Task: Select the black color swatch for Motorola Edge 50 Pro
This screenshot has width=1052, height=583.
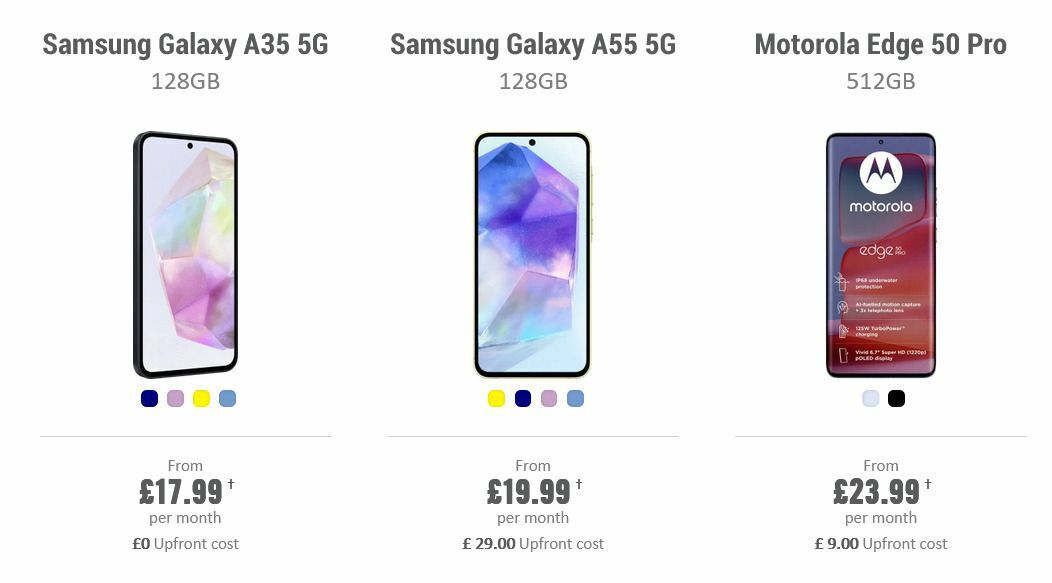Action: (x=896, y=398)
